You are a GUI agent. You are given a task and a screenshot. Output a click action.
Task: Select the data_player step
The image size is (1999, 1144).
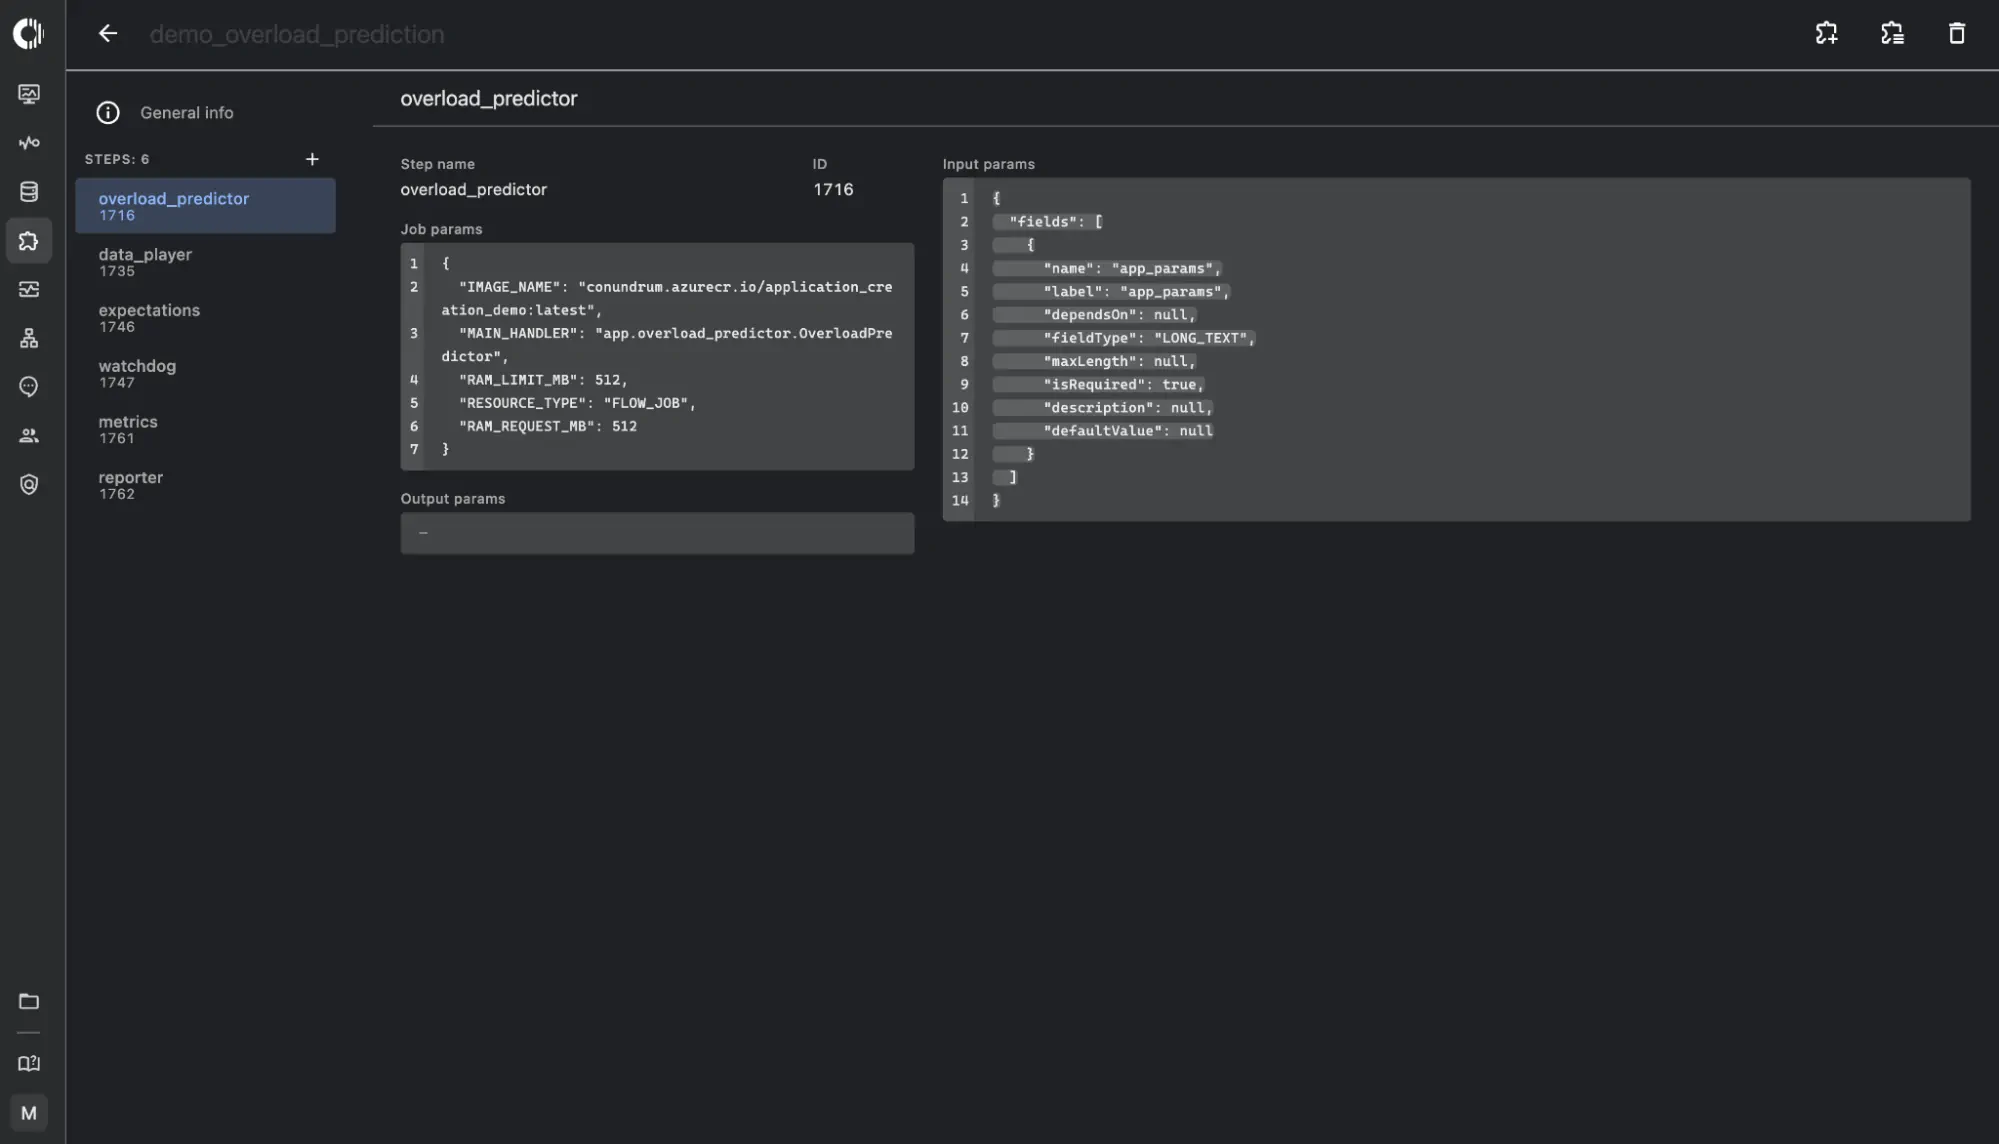[x=145, y=262]
